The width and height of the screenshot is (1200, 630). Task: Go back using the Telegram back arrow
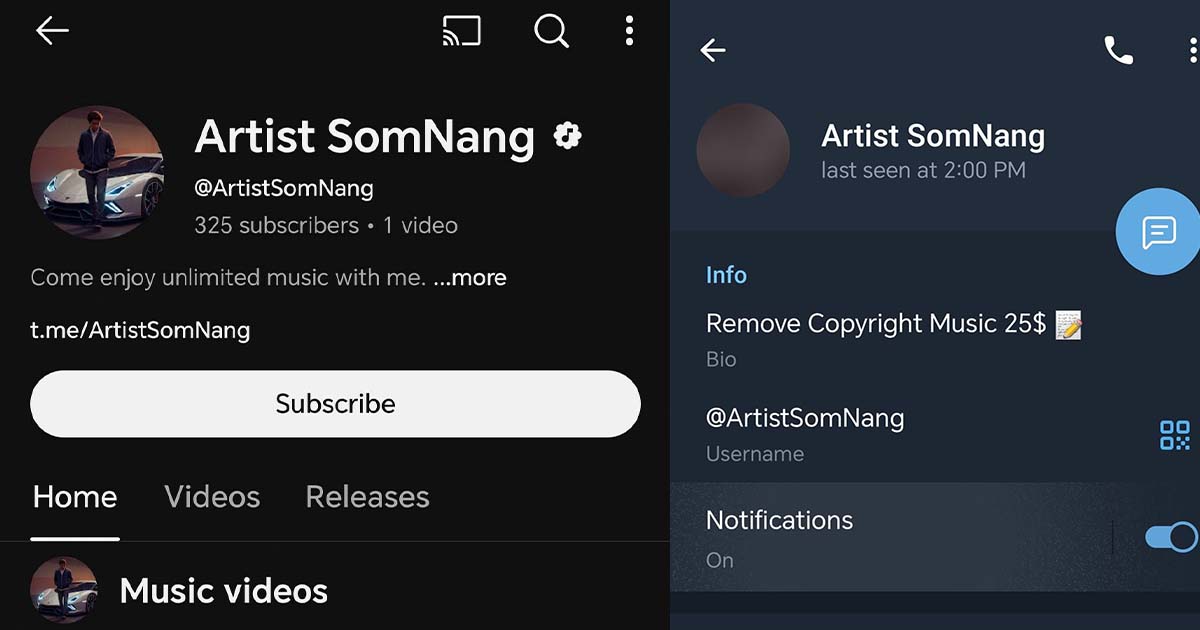pos(713,50)
